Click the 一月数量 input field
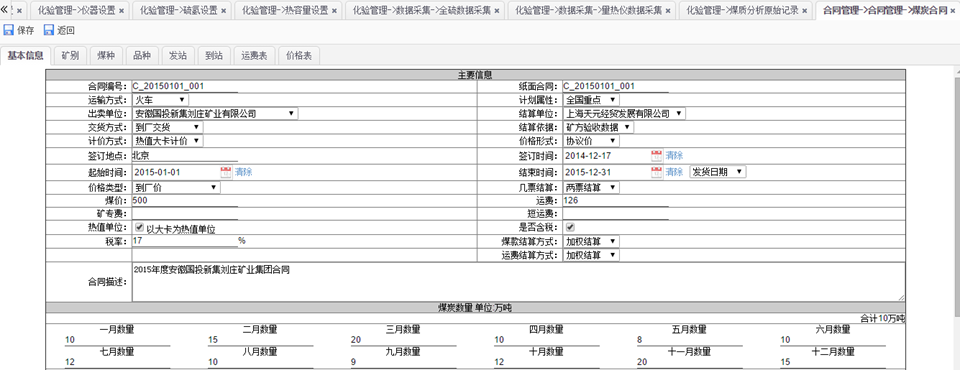 [117, 341]
